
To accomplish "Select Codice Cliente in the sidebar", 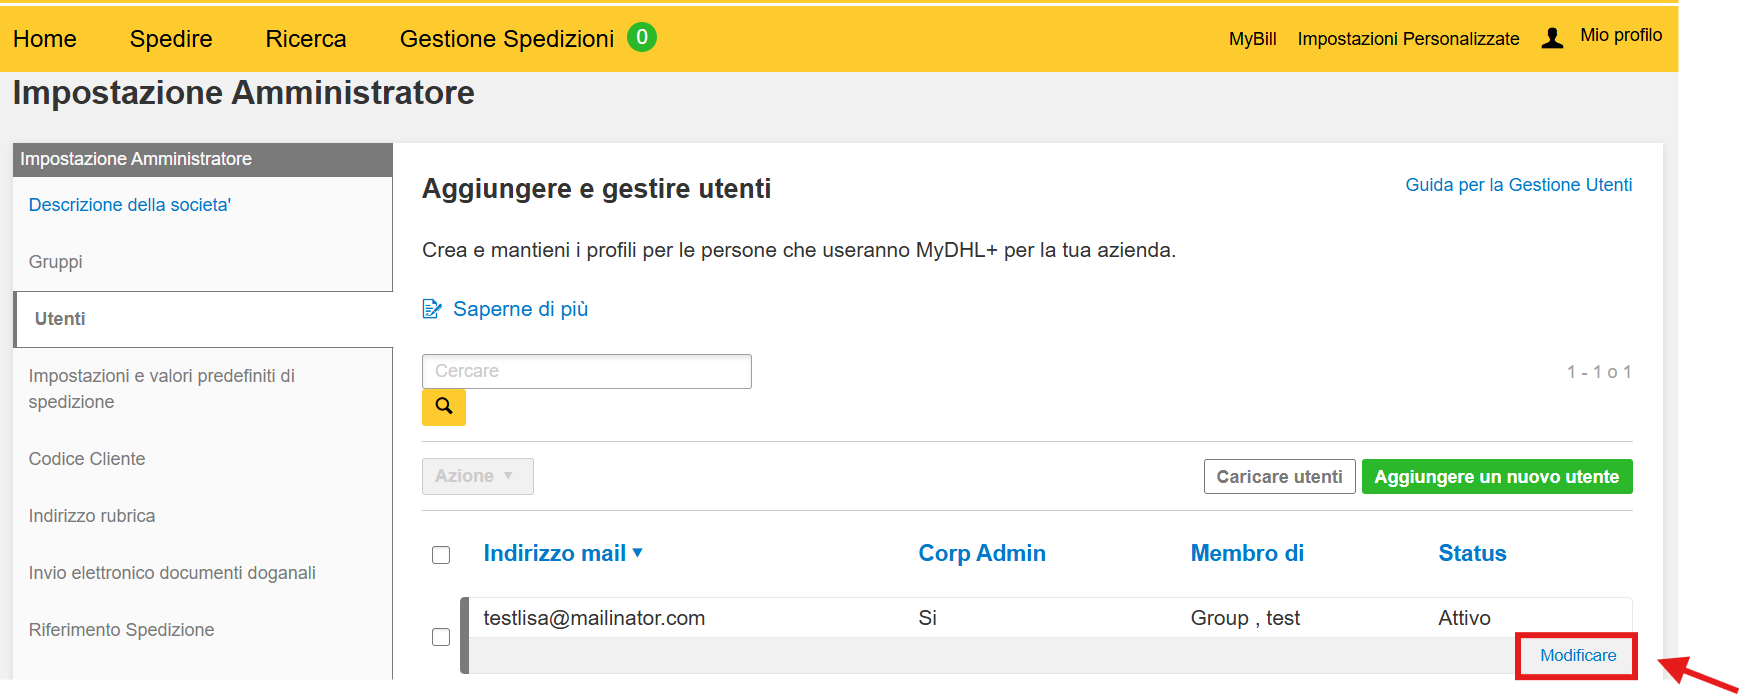I will pyautogui.click(x=87, y=459).
